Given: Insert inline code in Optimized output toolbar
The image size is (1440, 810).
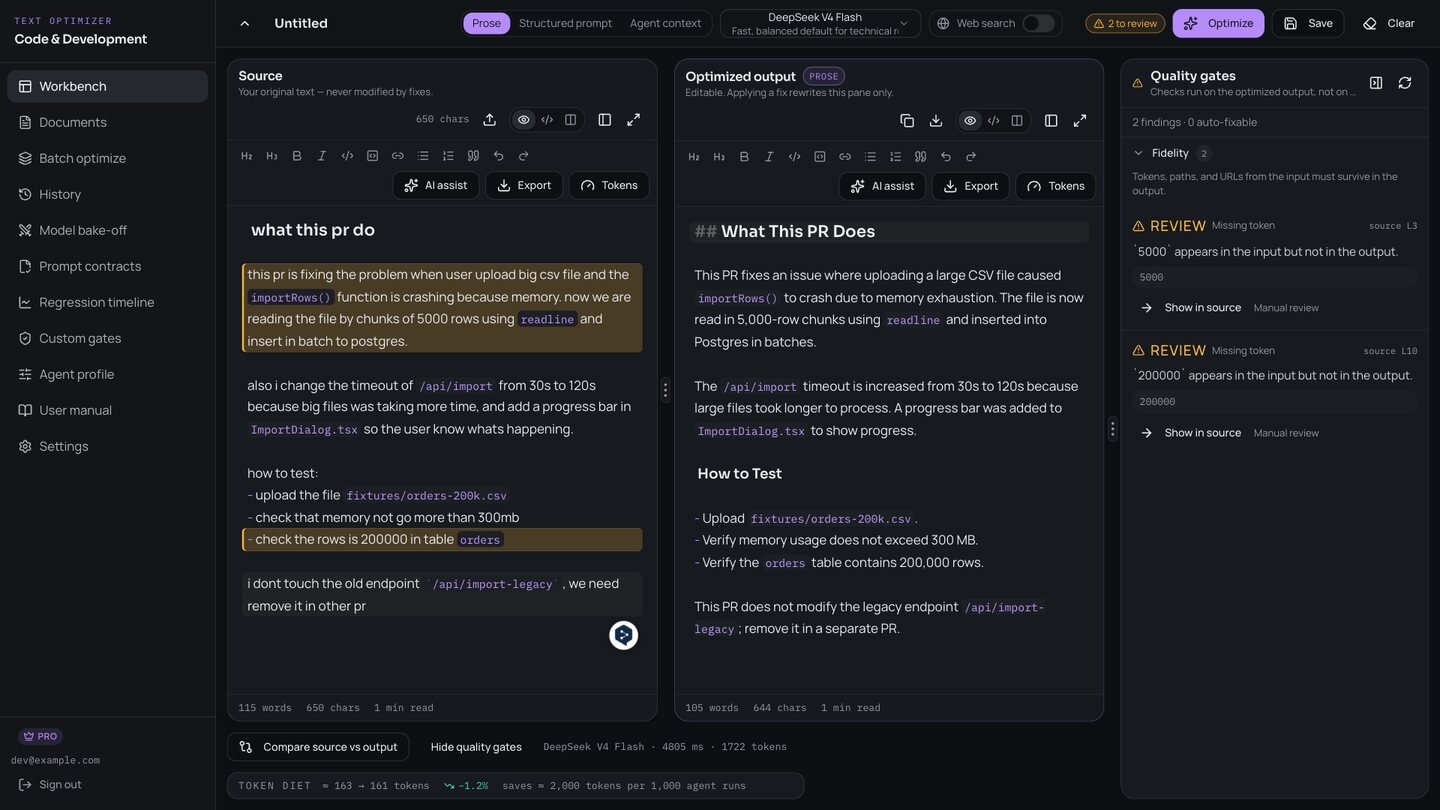Looking at the screenshot, I should point(794,157).
